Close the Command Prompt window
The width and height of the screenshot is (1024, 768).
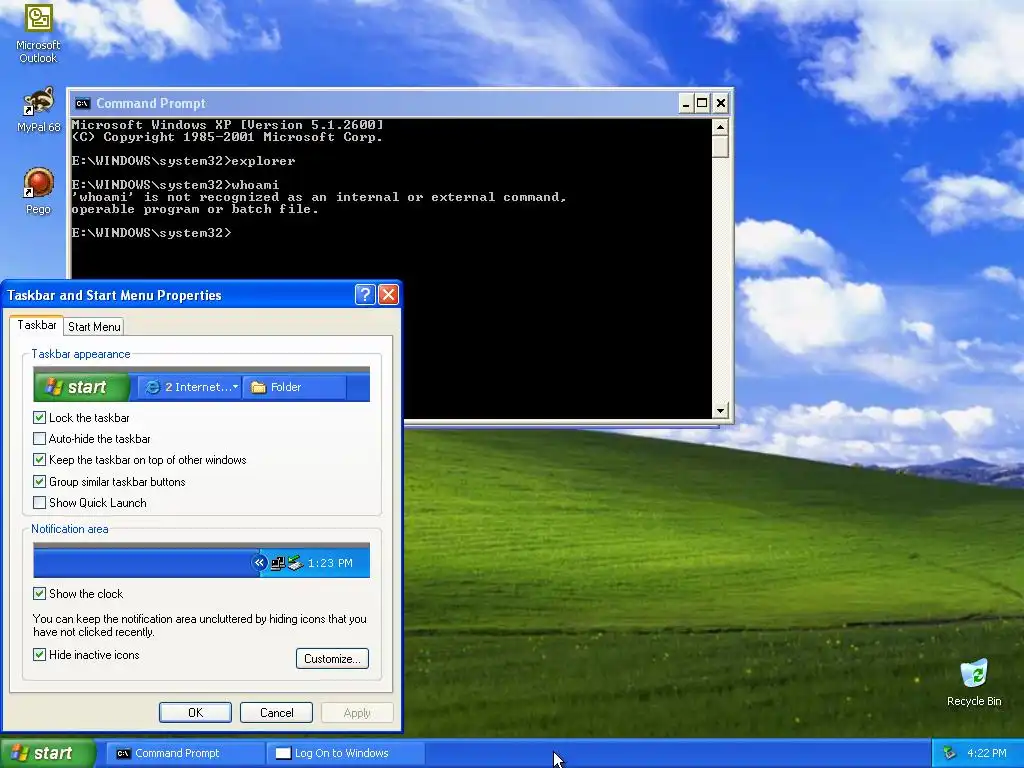click(x=721, y=103)
